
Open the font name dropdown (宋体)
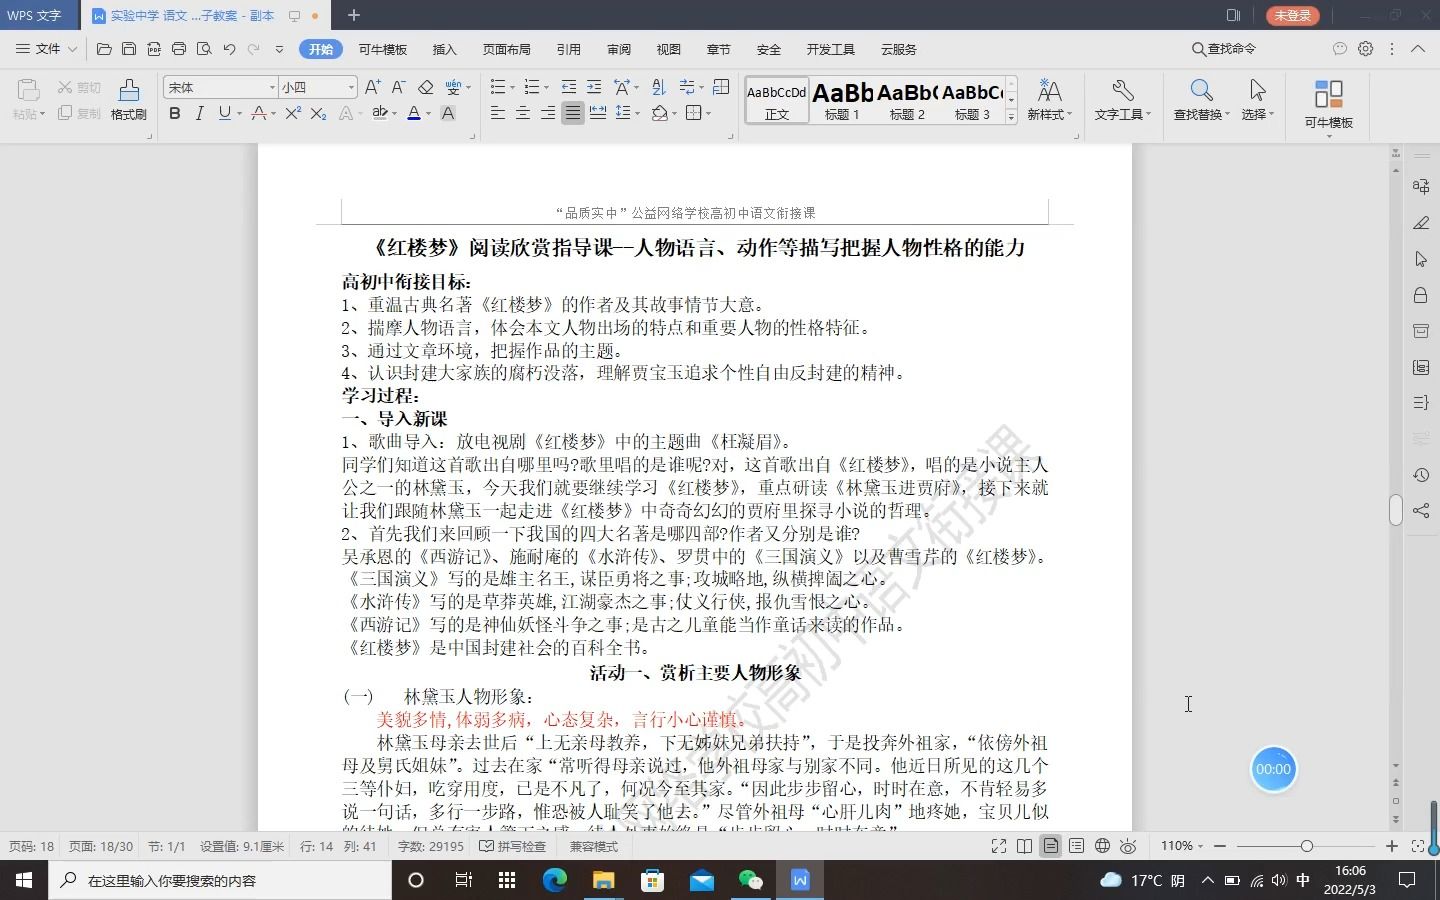[x=271, y=88]
